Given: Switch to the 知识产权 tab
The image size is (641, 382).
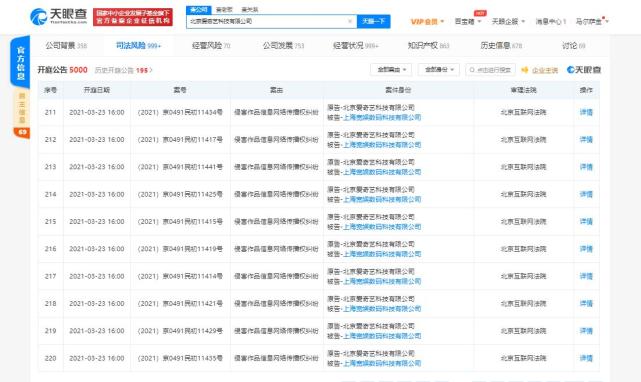Looking at the screenshot, I should [x=428, y=45].
